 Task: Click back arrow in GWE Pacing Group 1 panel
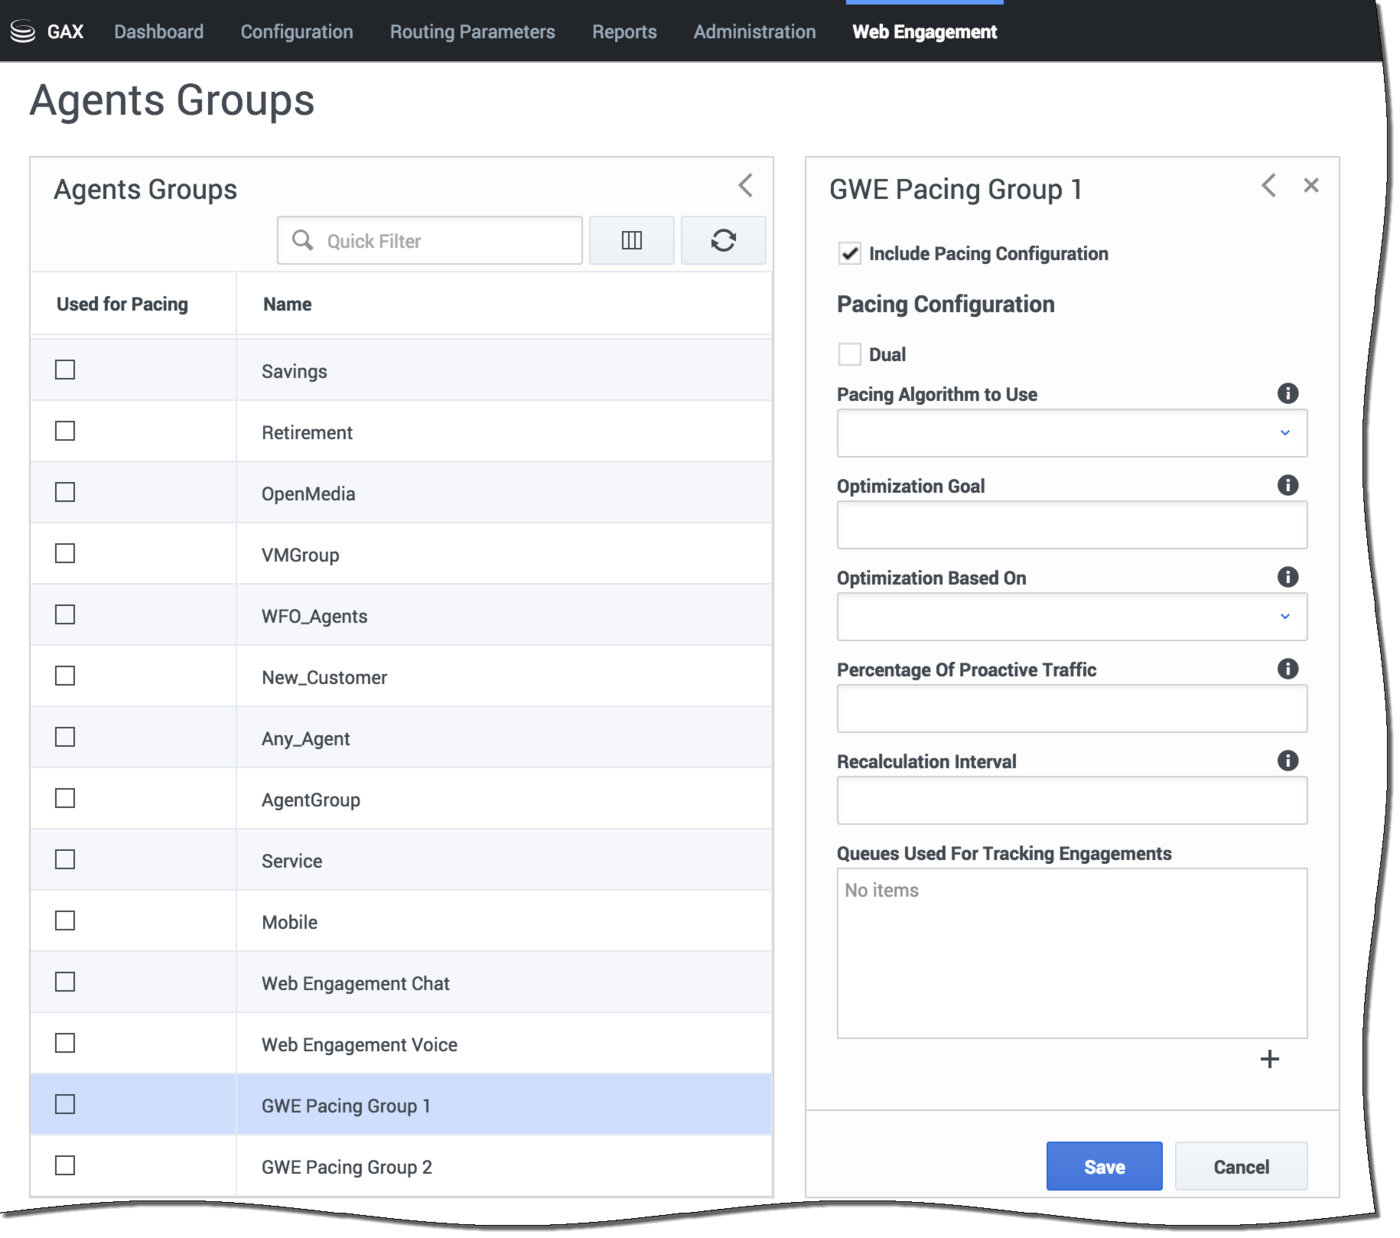[1269, 185]
